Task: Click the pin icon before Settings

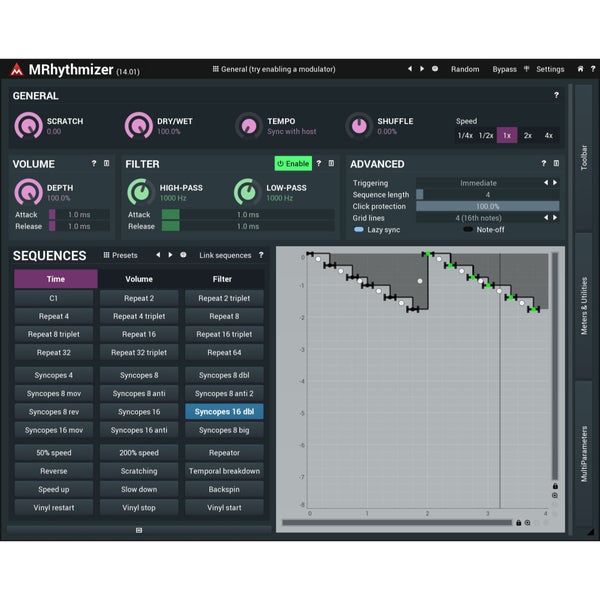Action: pyautogui.click(x=527, y=69)
